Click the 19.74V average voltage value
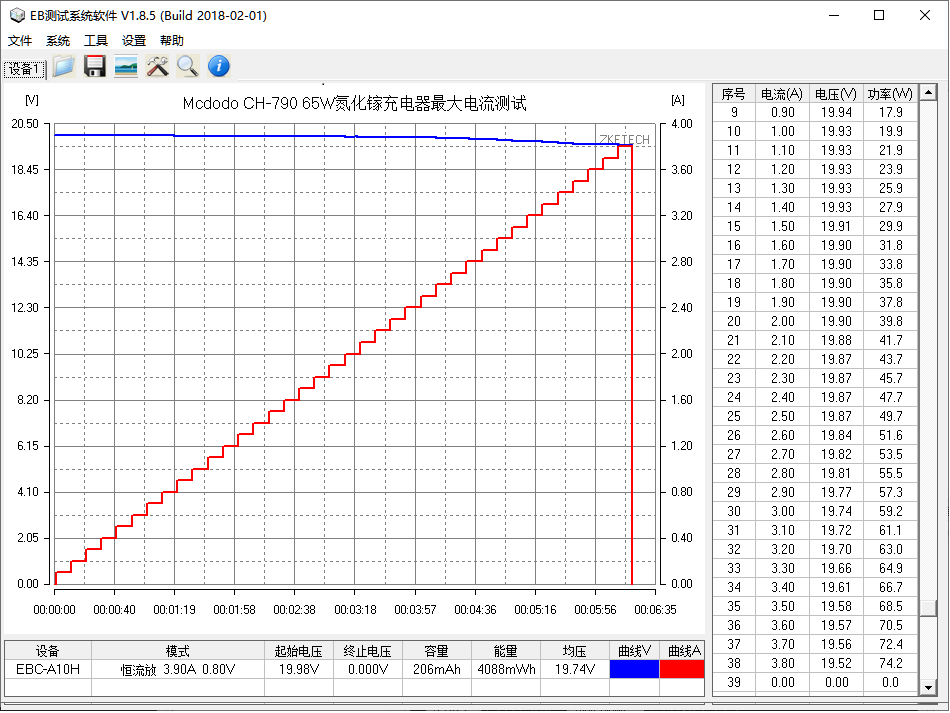The image size is (950, 713). coord(575,669)
